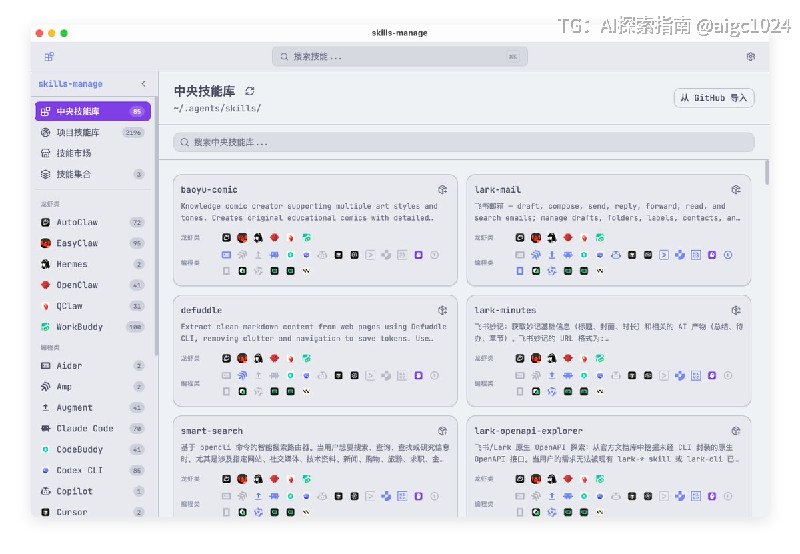
Task: Open the smart-search skill title
Action: click(212, 431)
